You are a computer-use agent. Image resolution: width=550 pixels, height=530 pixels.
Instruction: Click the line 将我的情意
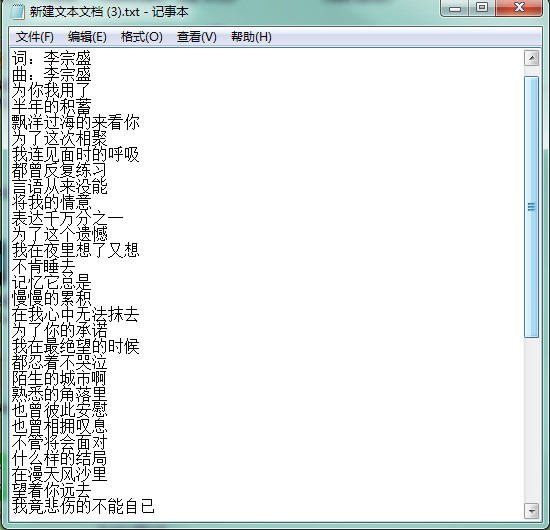point(52,202)
